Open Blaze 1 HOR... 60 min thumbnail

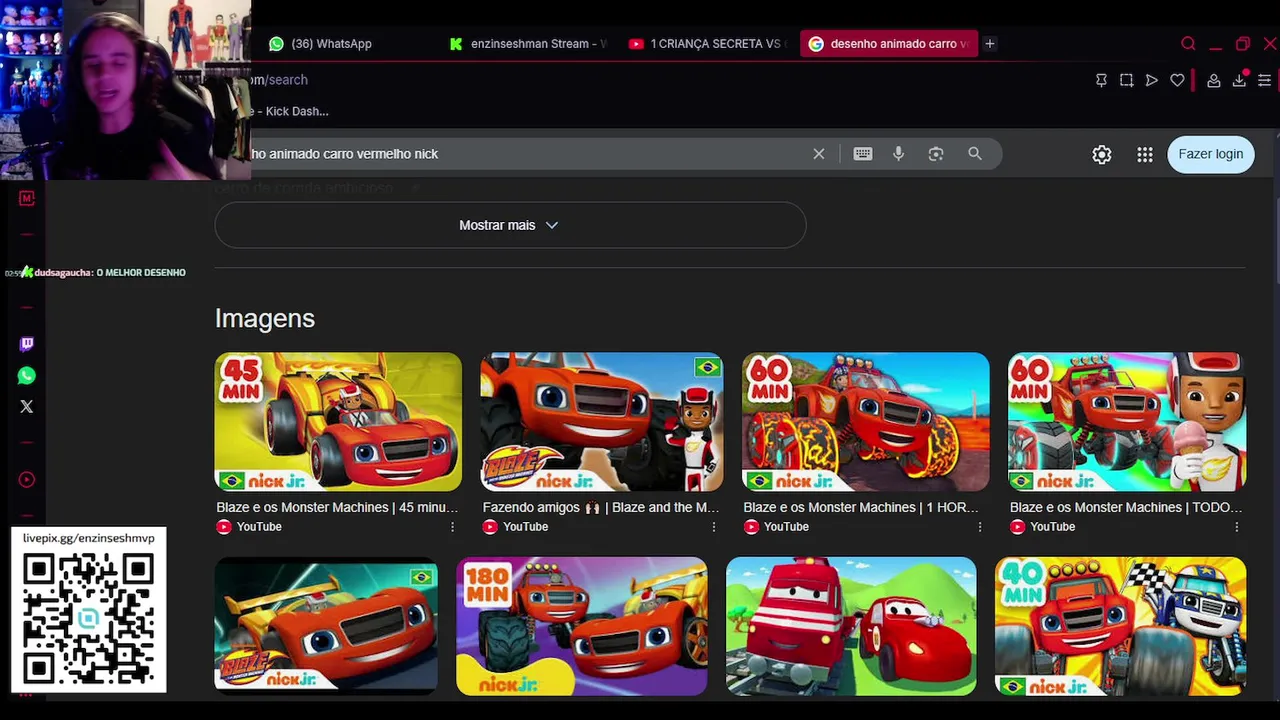pos(865,421)
